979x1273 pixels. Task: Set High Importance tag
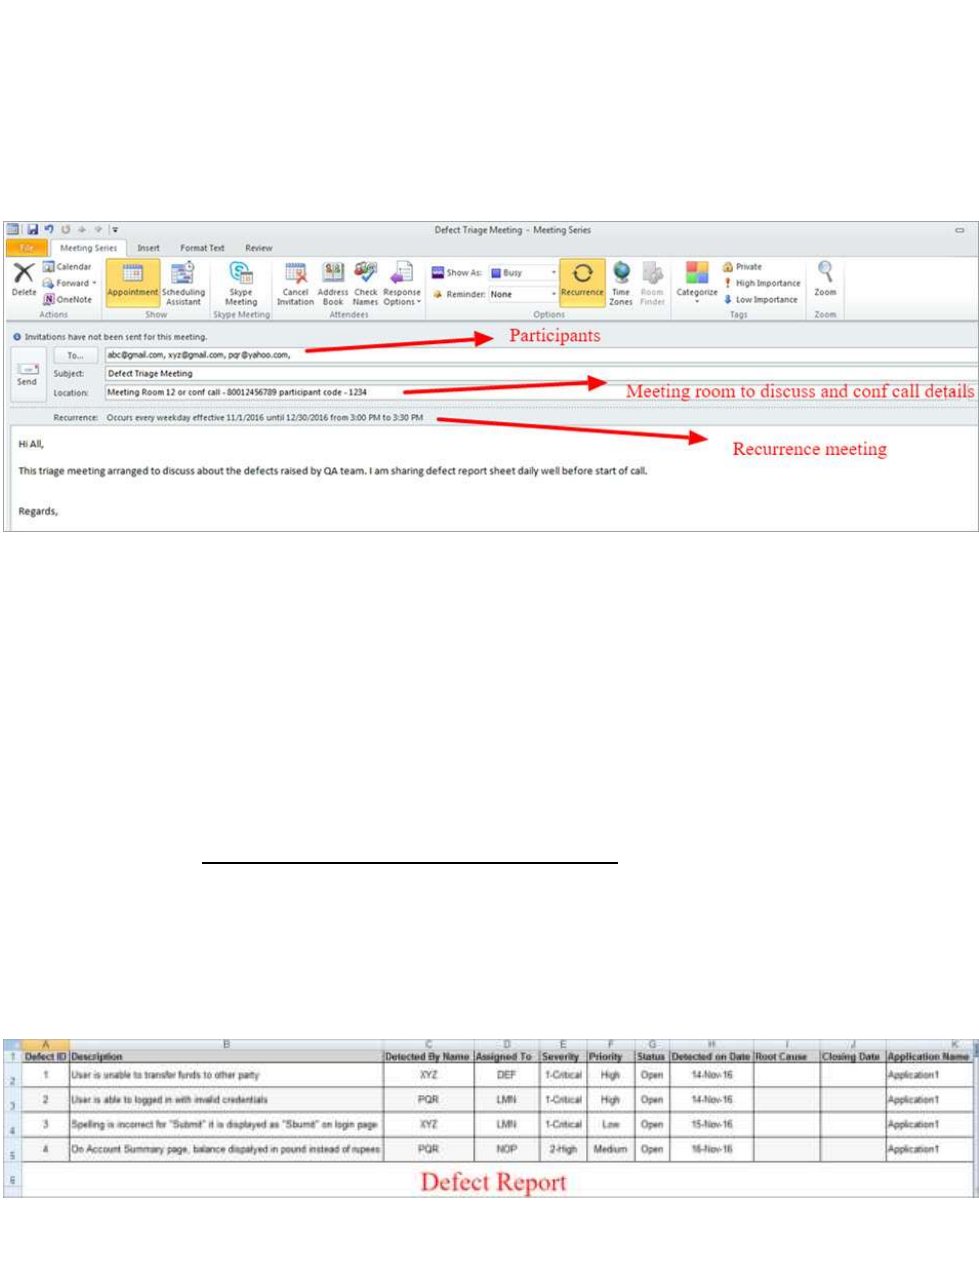(x=762, y=283)
